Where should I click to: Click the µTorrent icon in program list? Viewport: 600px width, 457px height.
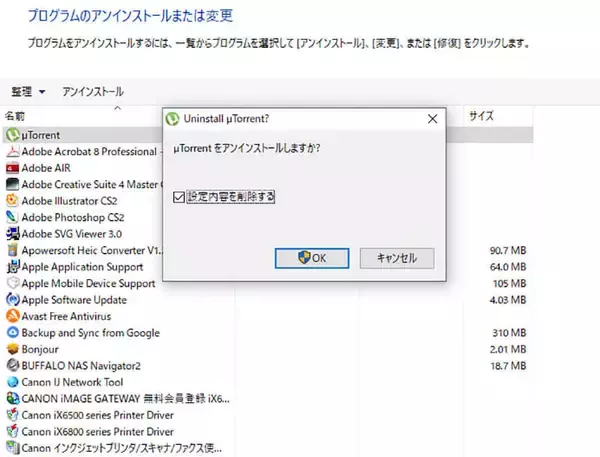[x=12, y=134]
